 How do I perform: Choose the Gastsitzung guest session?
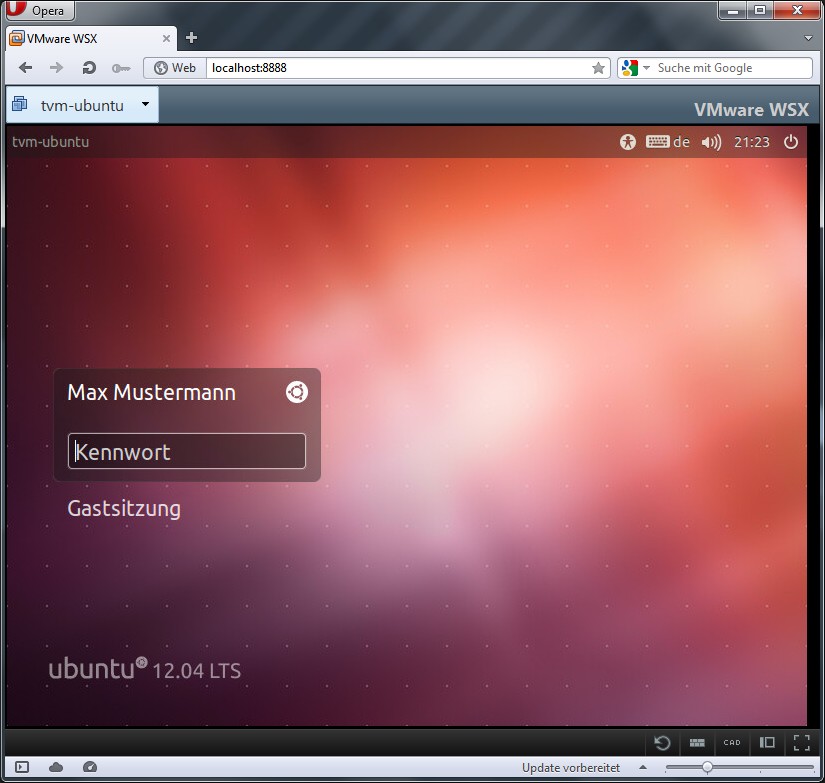[124, 508]
